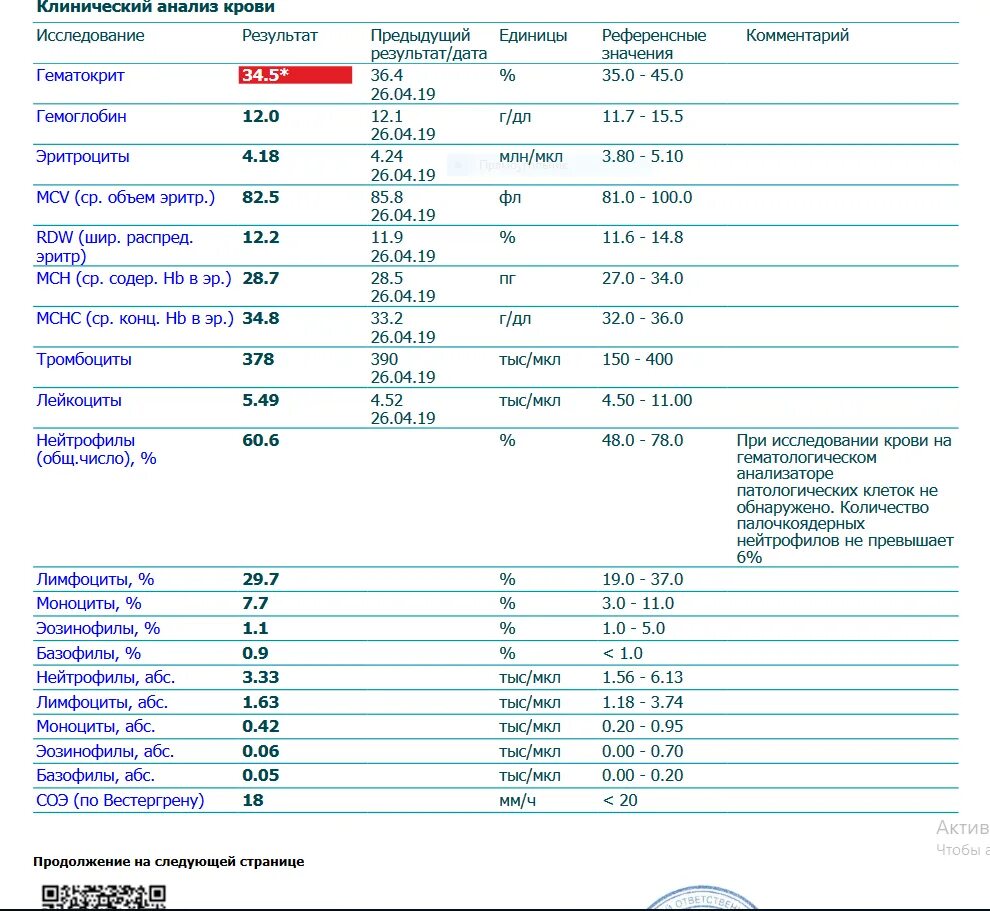
Task: Click hematocrit reference range 35.0 - 45.0
Action: coord(643,76)
